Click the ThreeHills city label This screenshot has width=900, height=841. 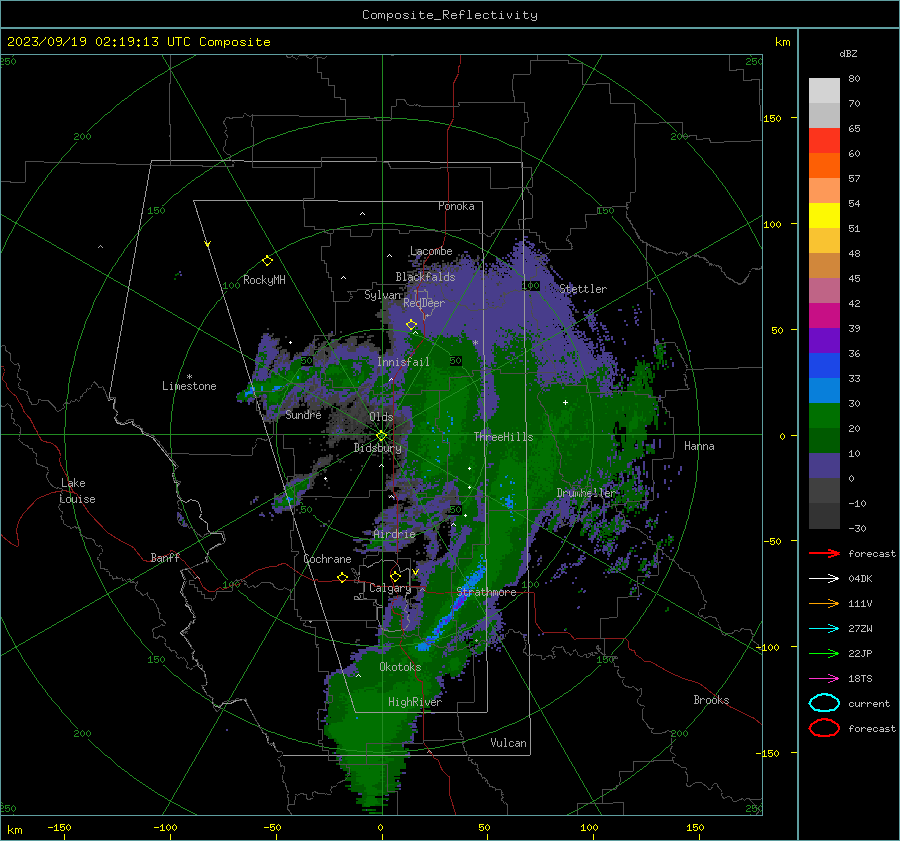503,437
